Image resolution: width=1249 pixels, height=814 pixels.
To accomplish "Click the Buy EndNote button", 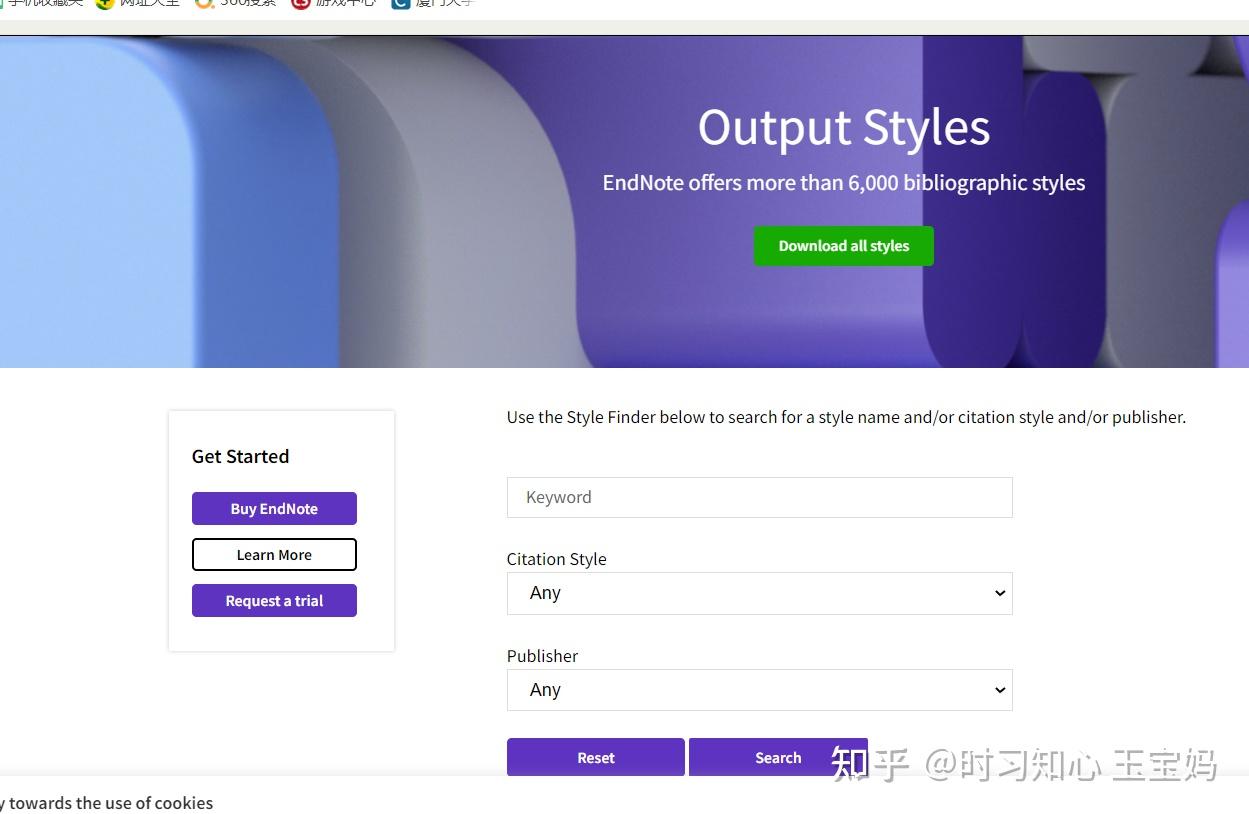I will pos(274,508).
